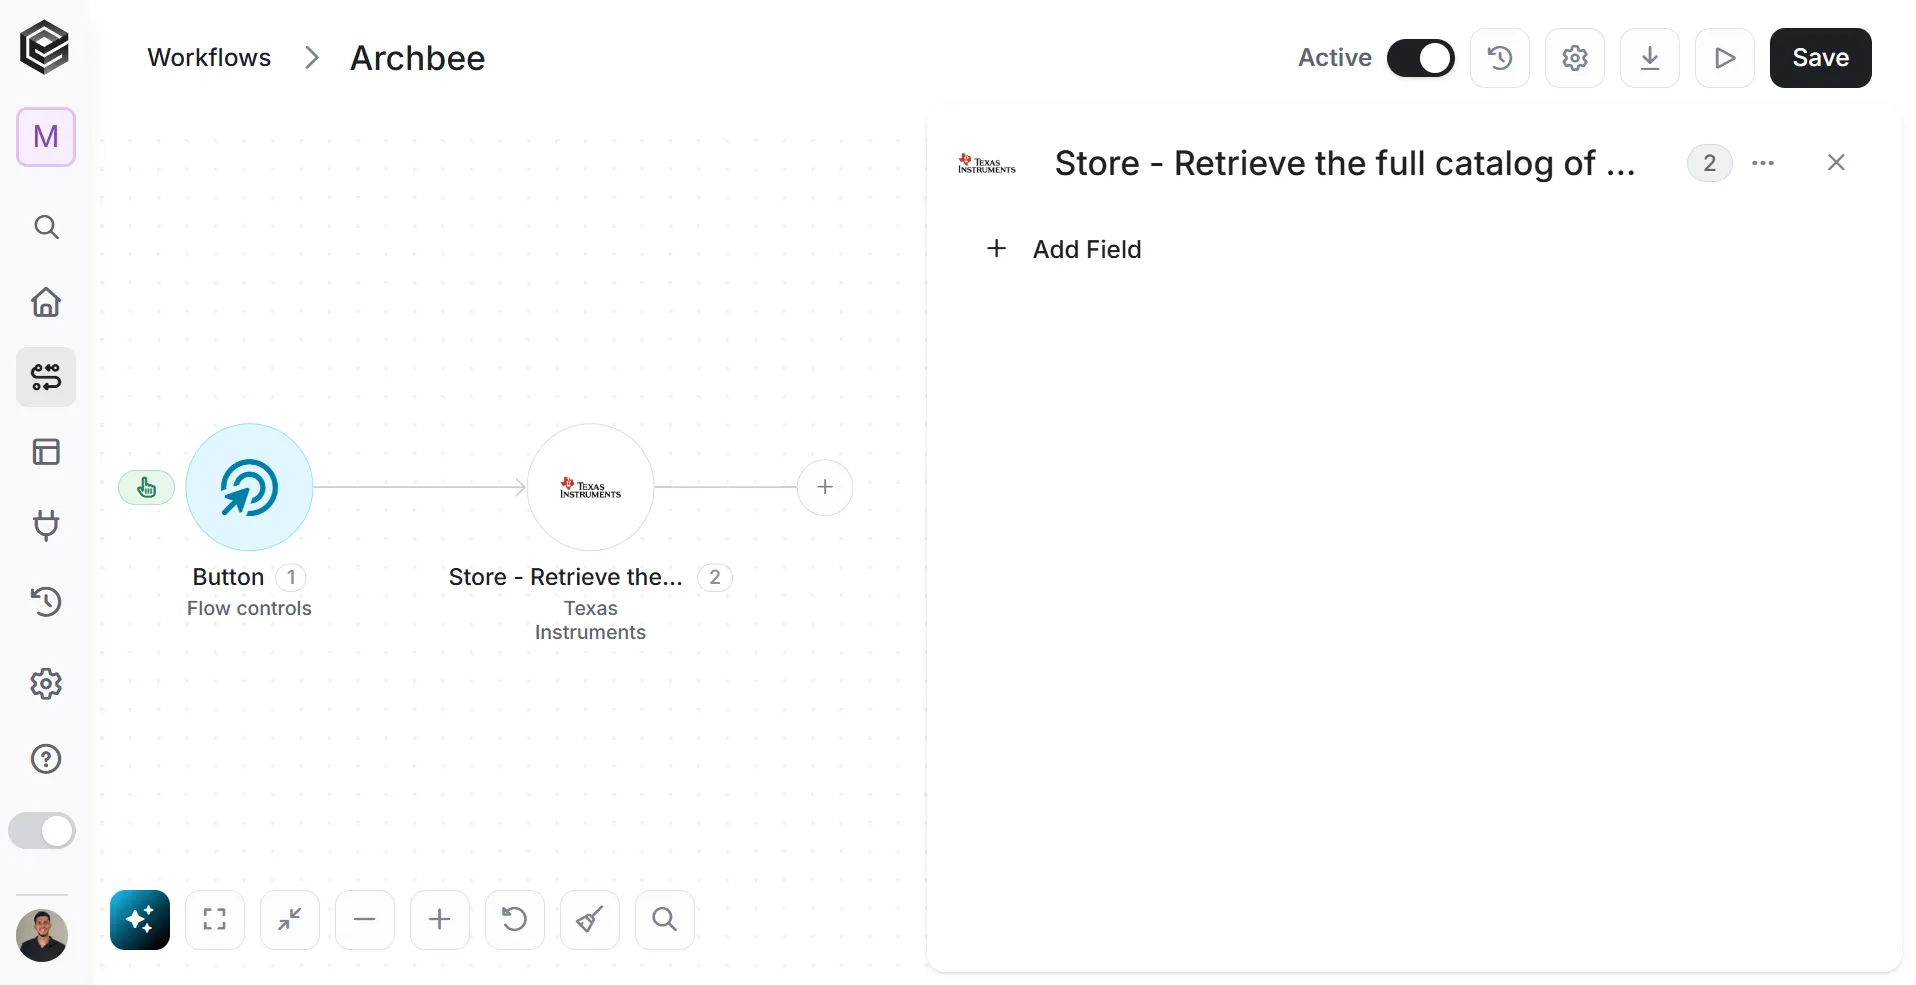This screenshot has height=985, width=1916.
Task: Open the Workflows icon in sidebar
Action: [46, 377]
